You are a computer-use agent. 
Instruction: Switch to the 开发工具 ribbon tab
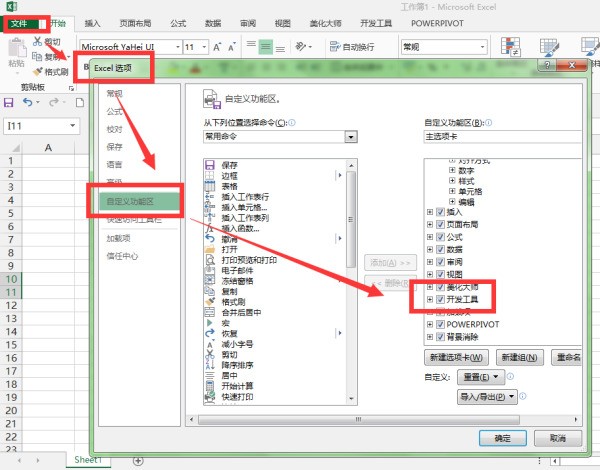point(376,24)
